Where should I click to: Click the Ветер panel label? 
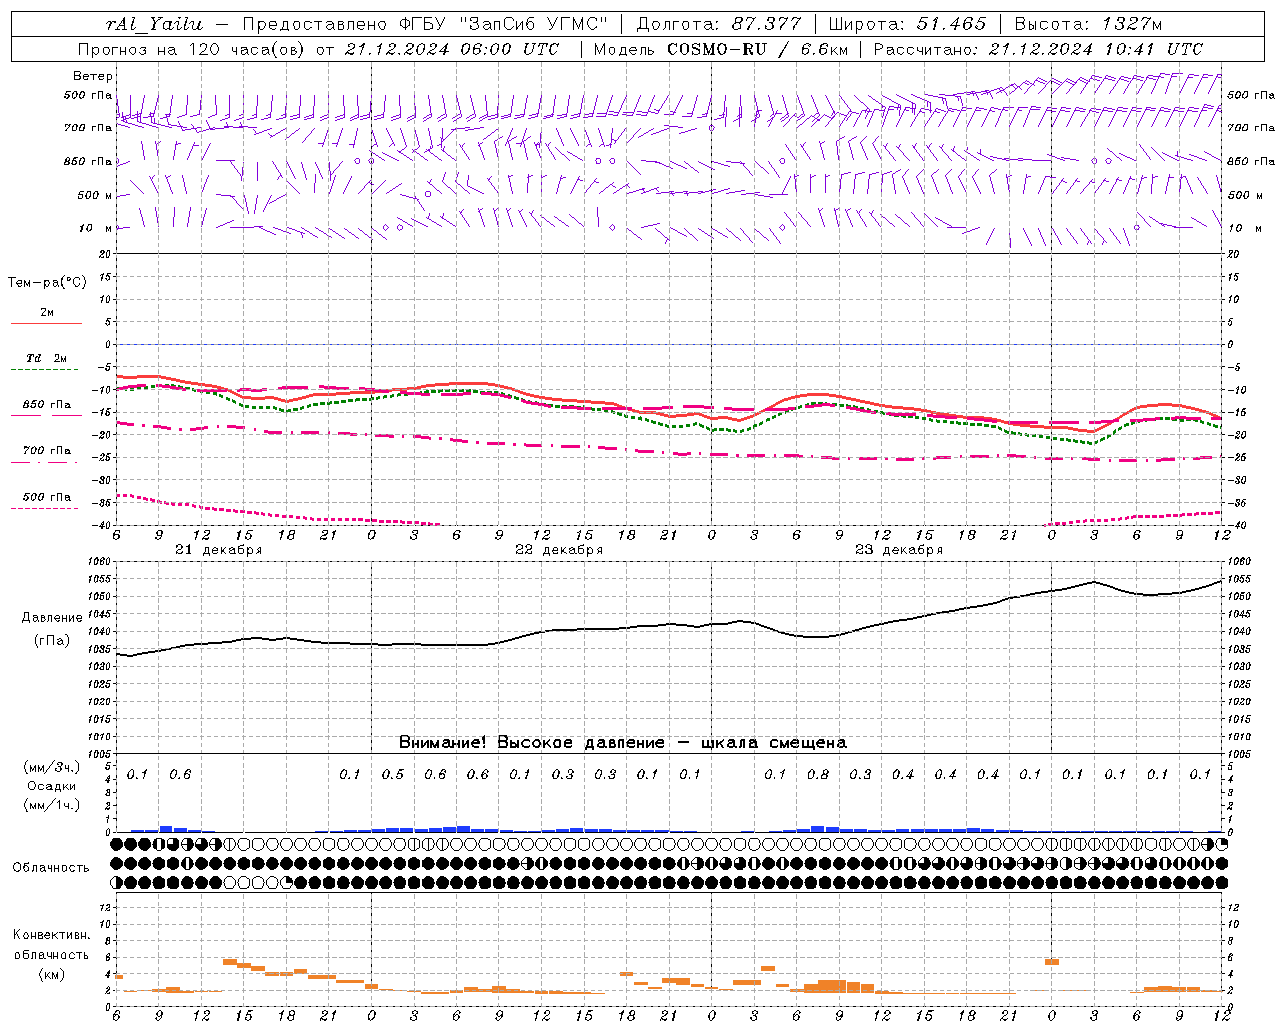(93, 76)
